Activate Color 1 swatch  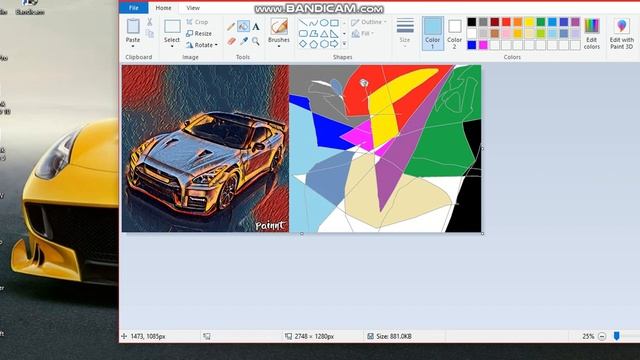point(432,33)
